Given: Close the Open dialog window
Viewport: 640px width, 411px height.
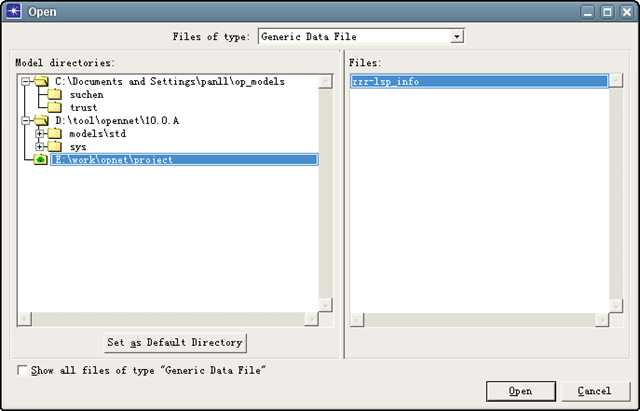Looking at the screenshot, I should (x=627, y=12).
